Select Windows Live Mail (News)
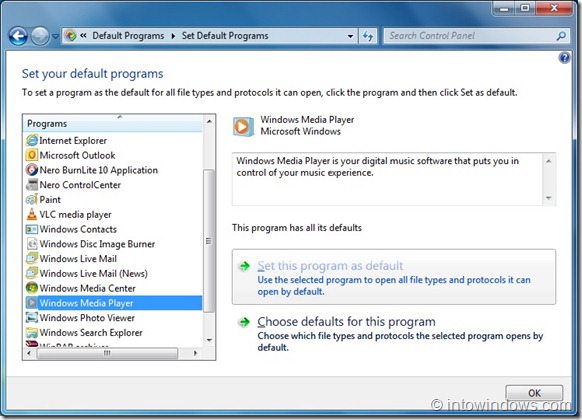This screenshot has height=420, width=582. coord(94,273)
